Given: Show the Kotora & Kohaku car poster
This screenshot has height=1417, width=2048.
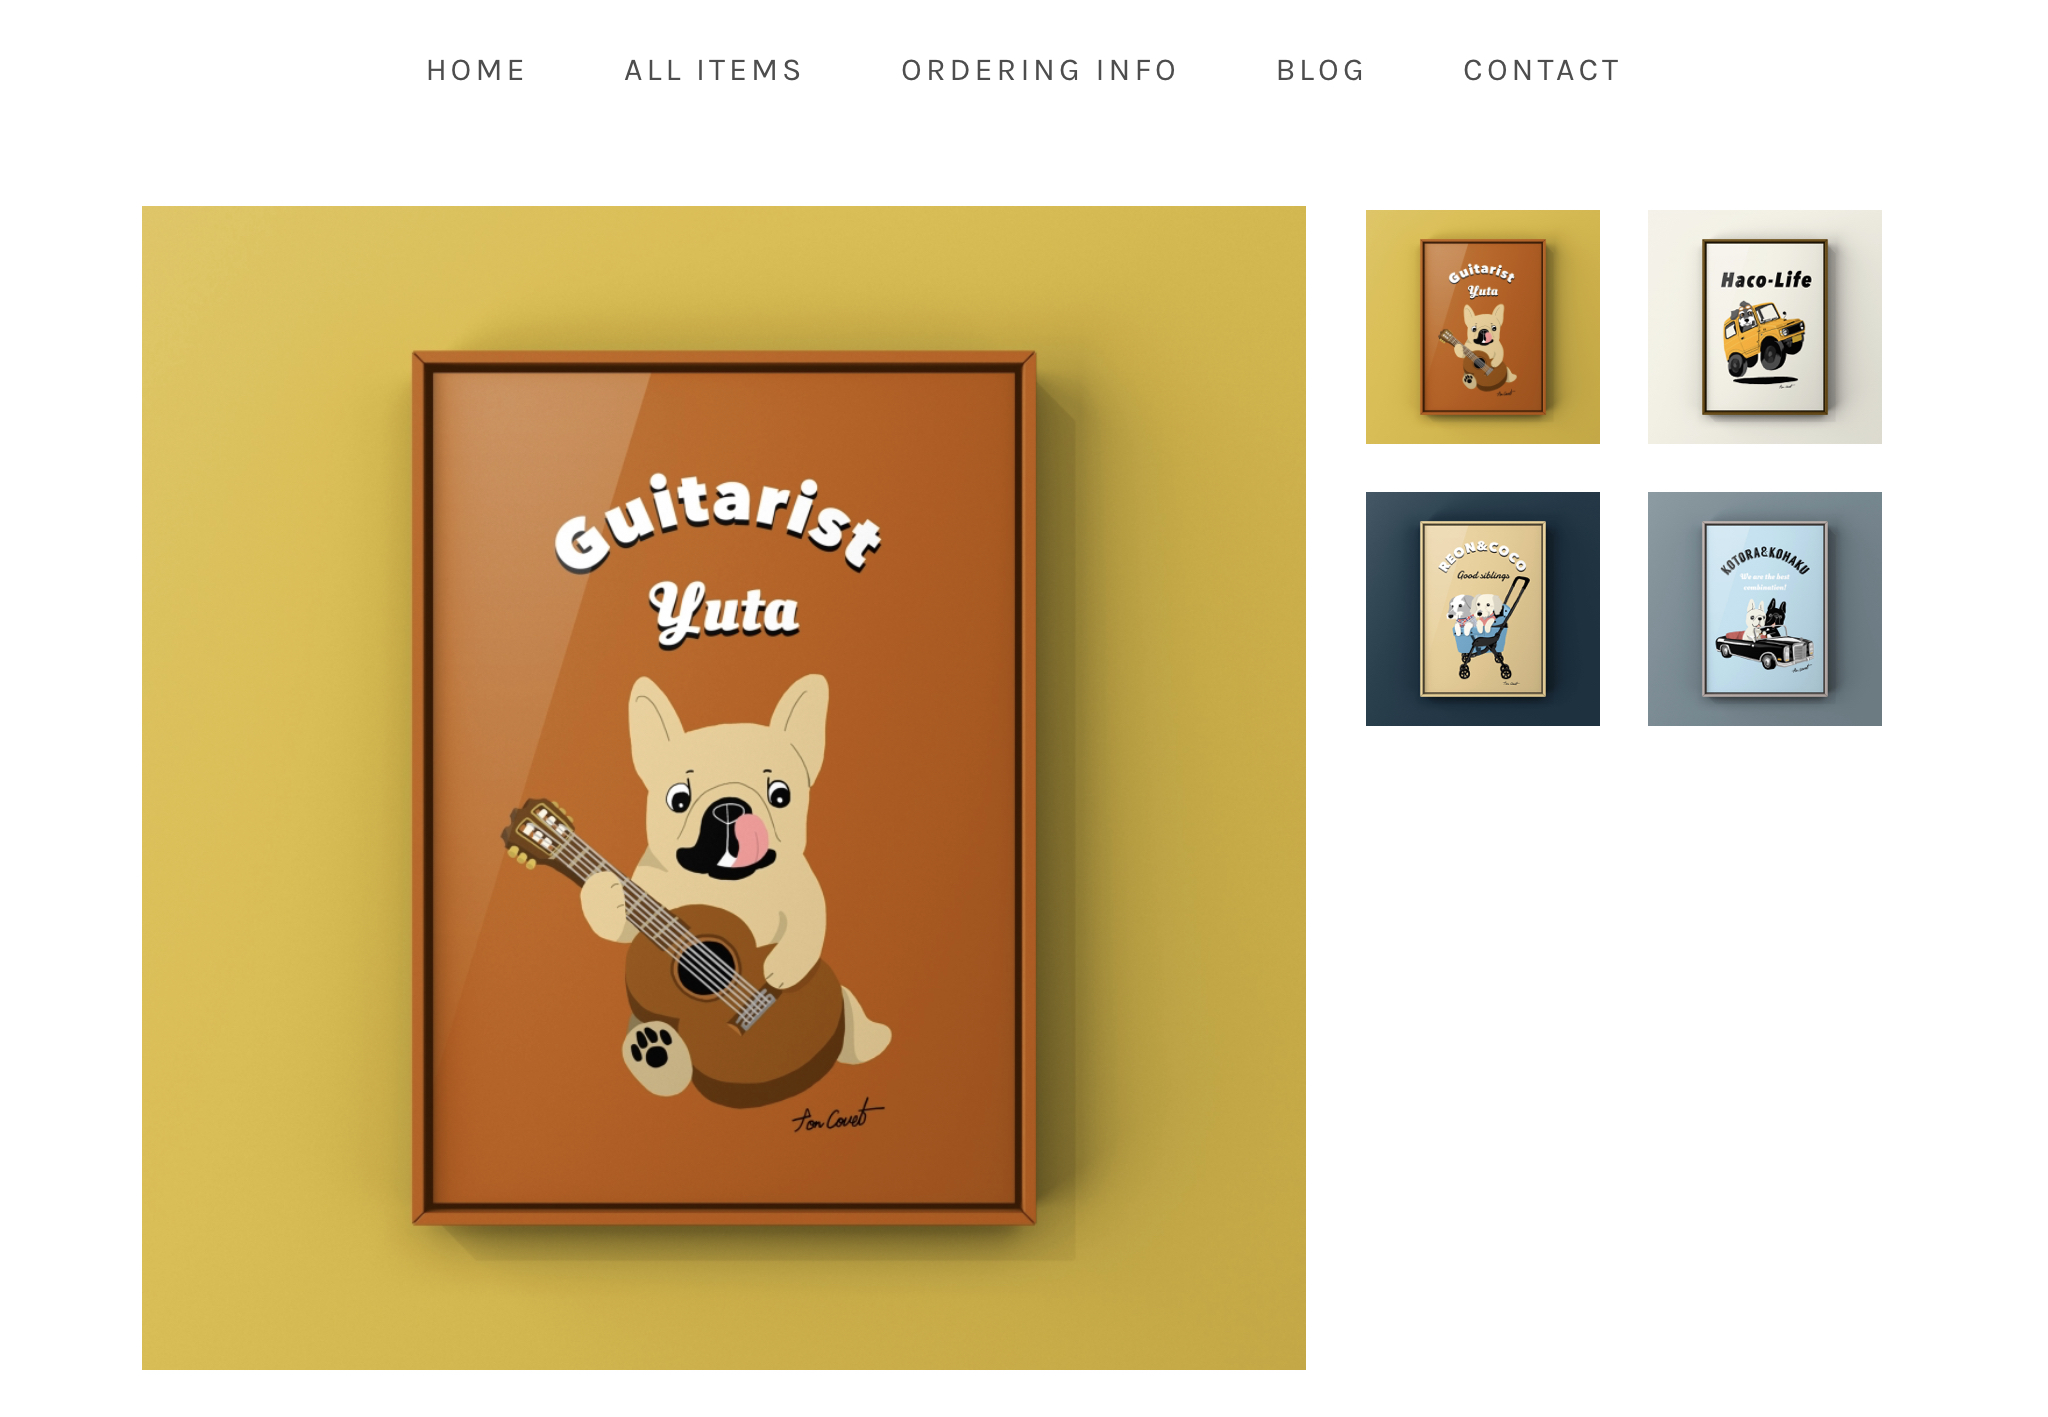Looking at the screenshot, I should pos(1765,609).
